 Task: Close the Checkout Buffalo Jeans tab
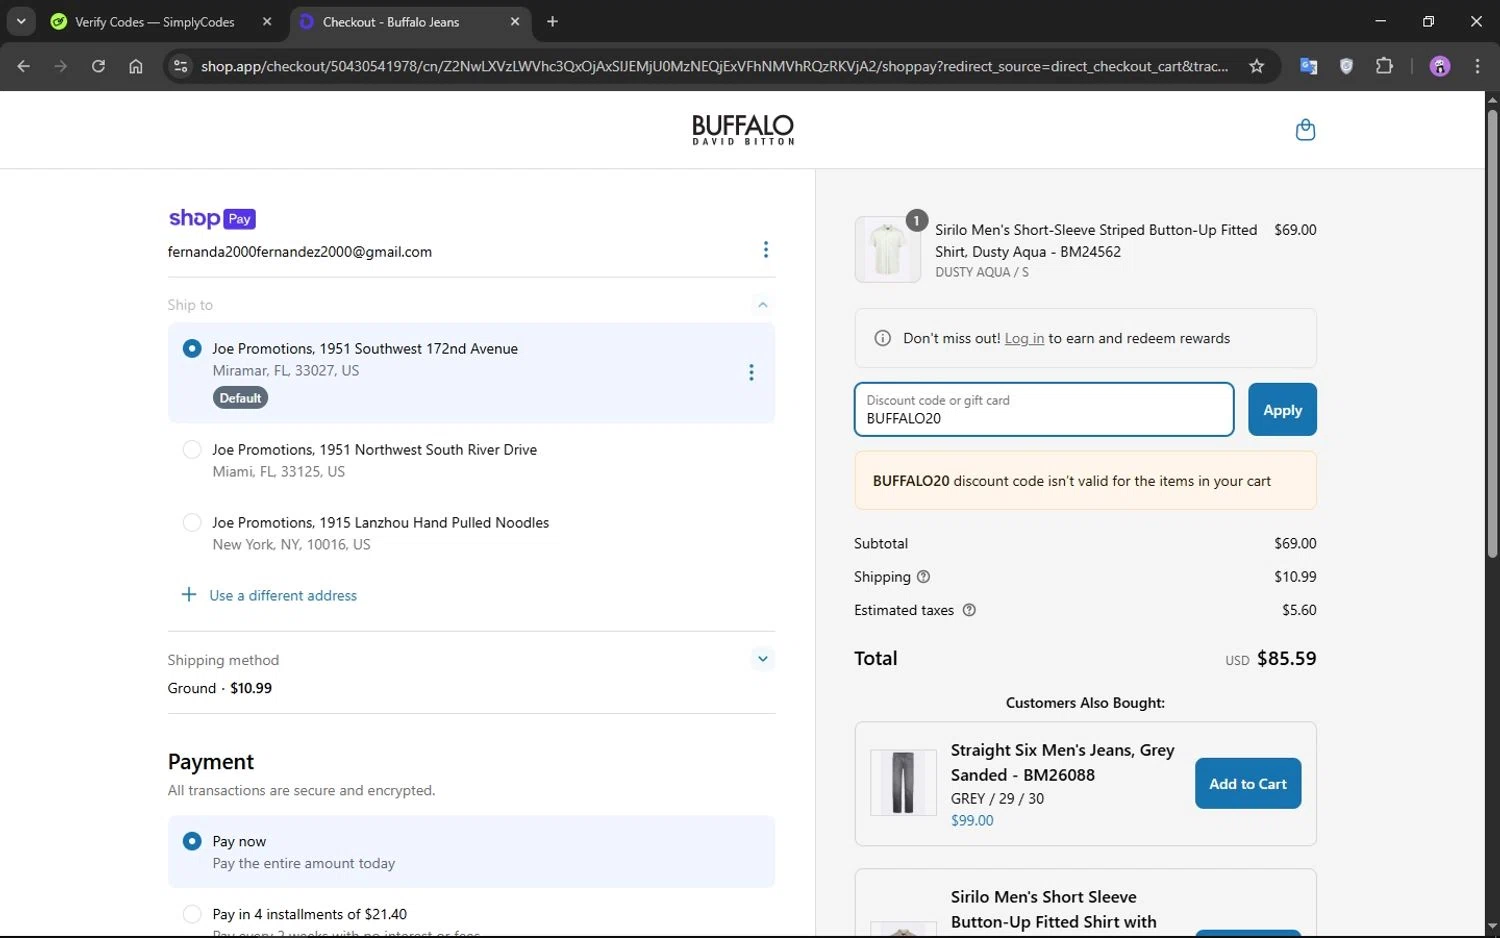(x=515, y=21)
